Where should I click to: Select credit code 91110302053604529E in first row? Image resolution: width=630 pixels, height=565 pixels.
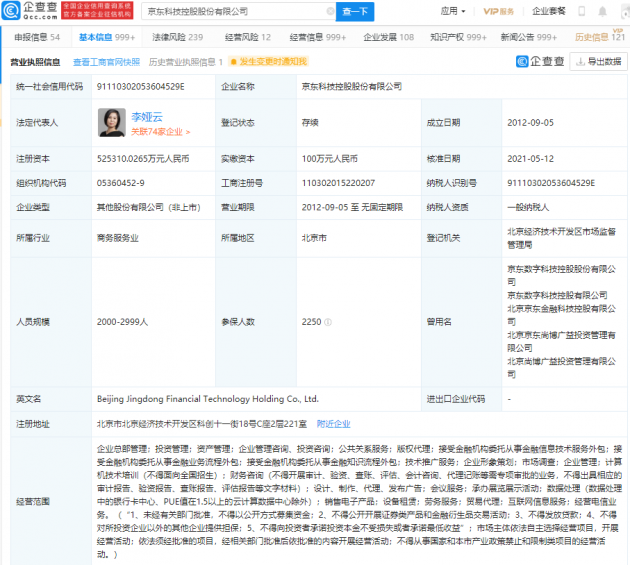(141, 87)
